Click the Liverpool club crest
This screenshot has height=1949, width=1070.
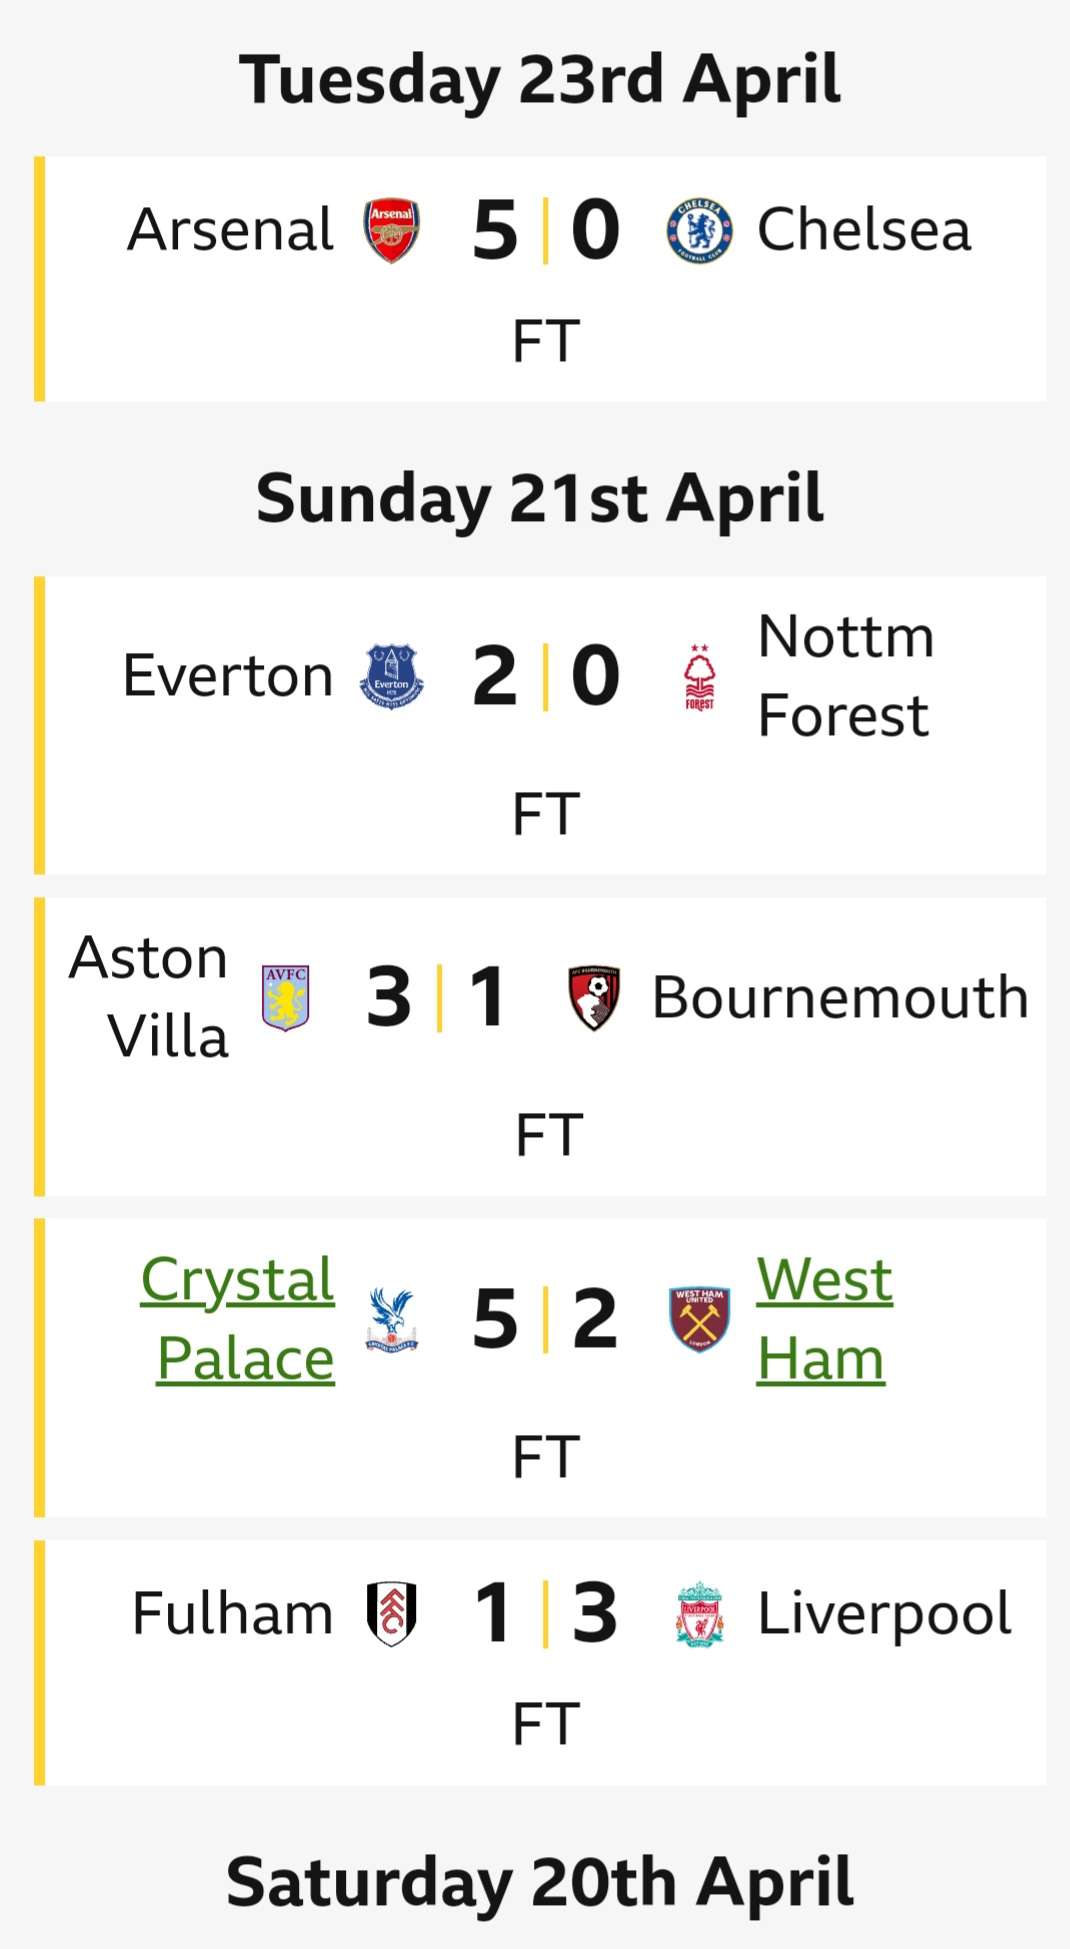coord(699,1613)
